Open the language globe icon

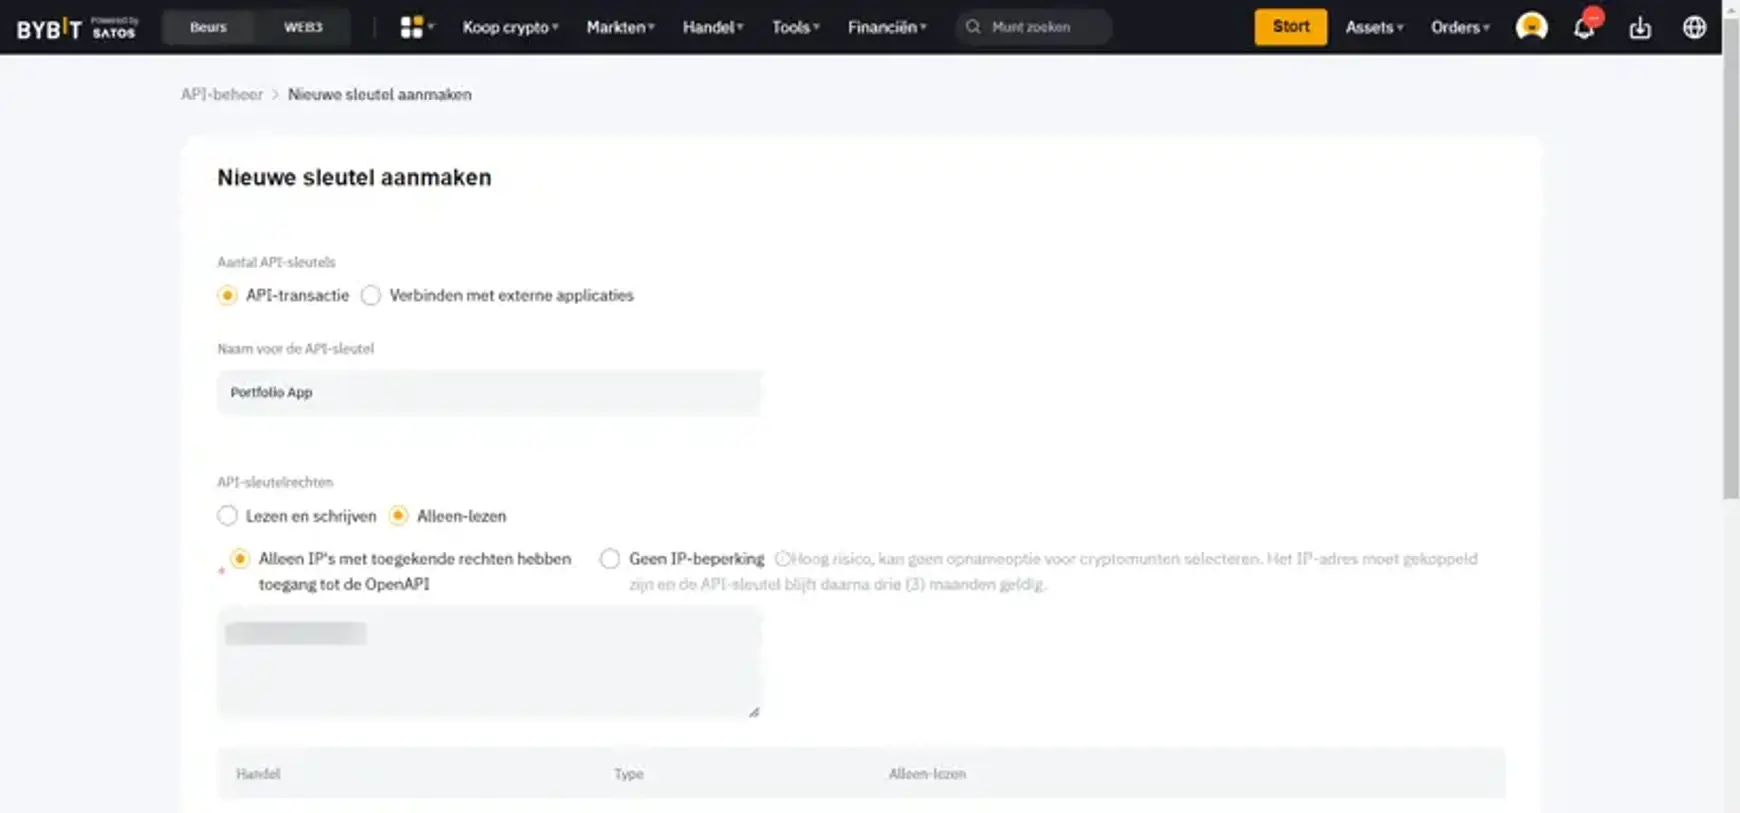[1694, 27]
